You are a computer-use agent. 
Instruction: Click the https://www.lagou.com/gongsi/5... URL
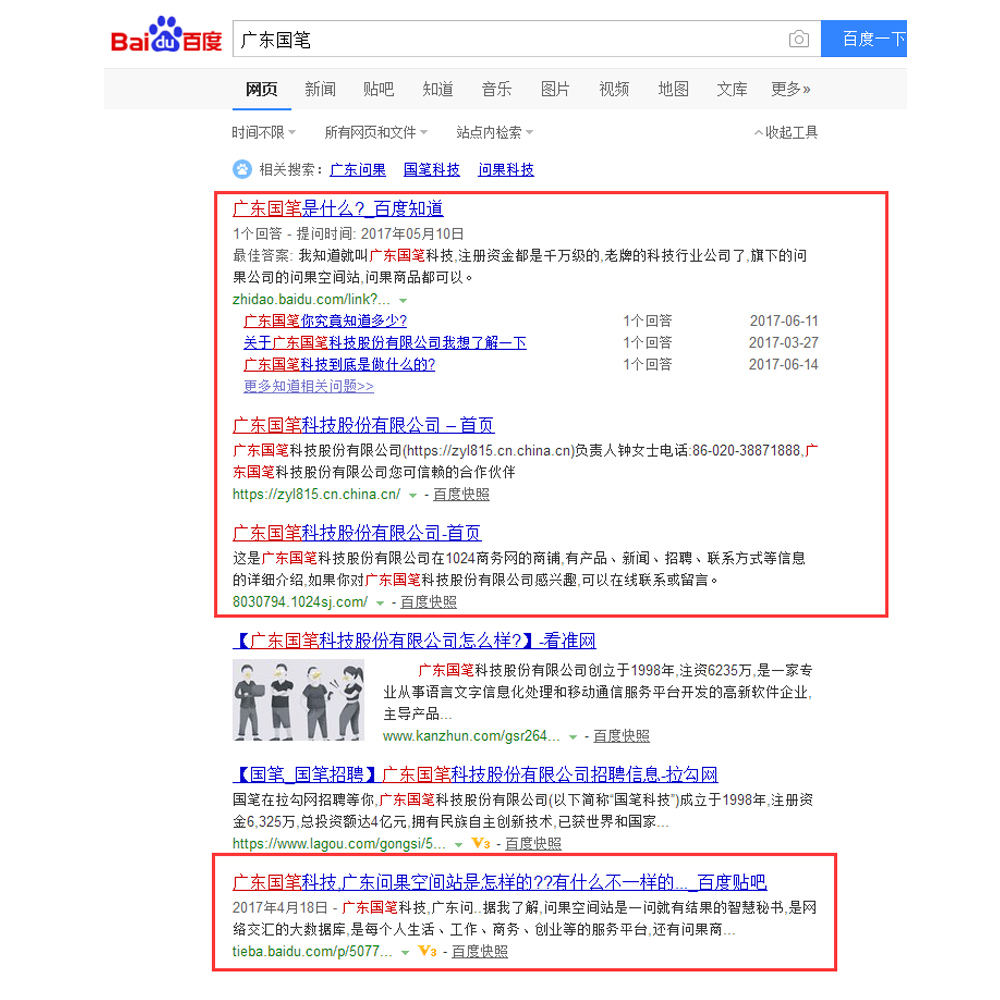click(x=339, y=844)
